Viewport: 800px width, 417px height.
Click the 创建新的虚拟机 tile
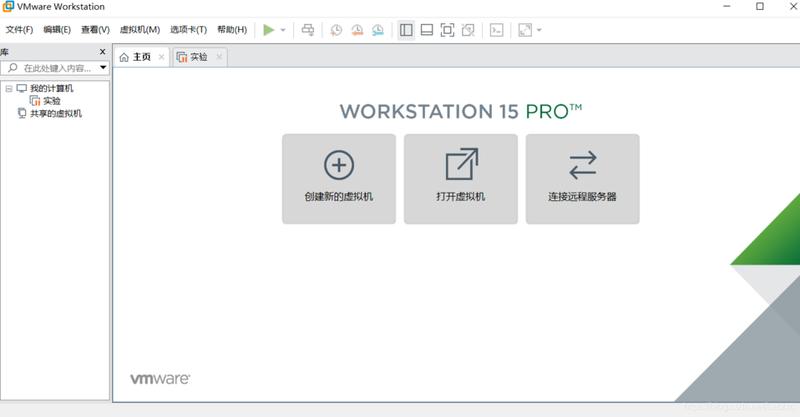click(339, 179)
